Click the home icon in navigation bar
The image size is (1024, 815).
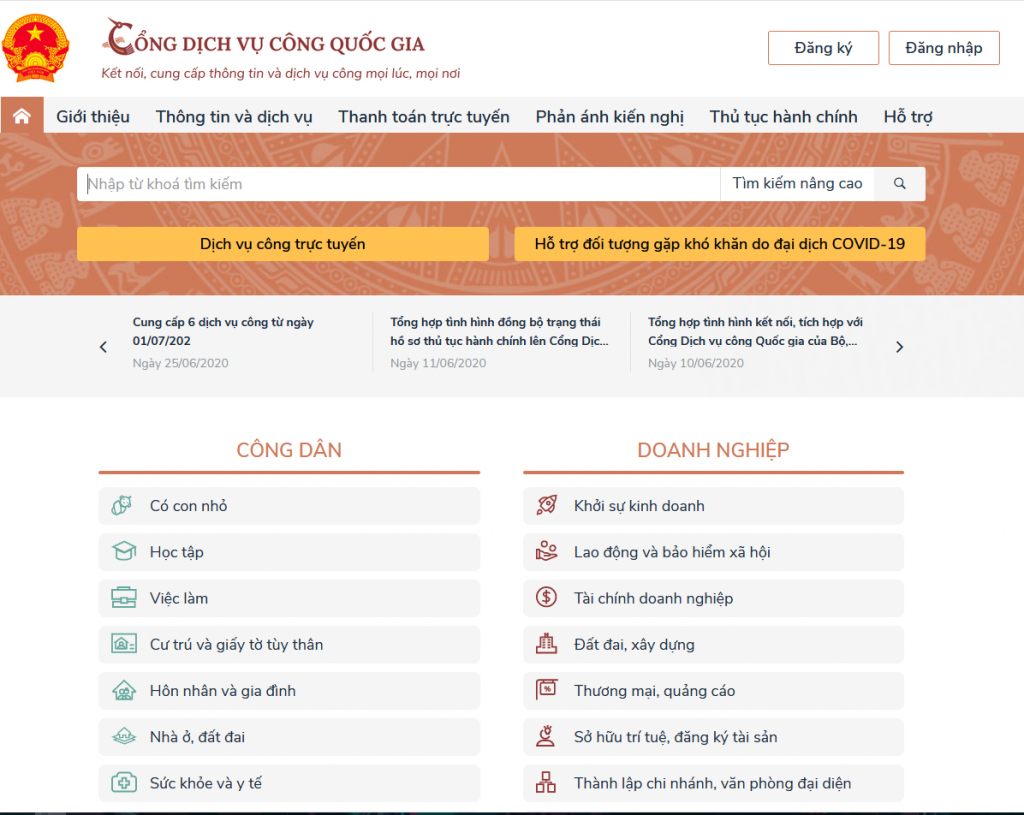(21, 116)
